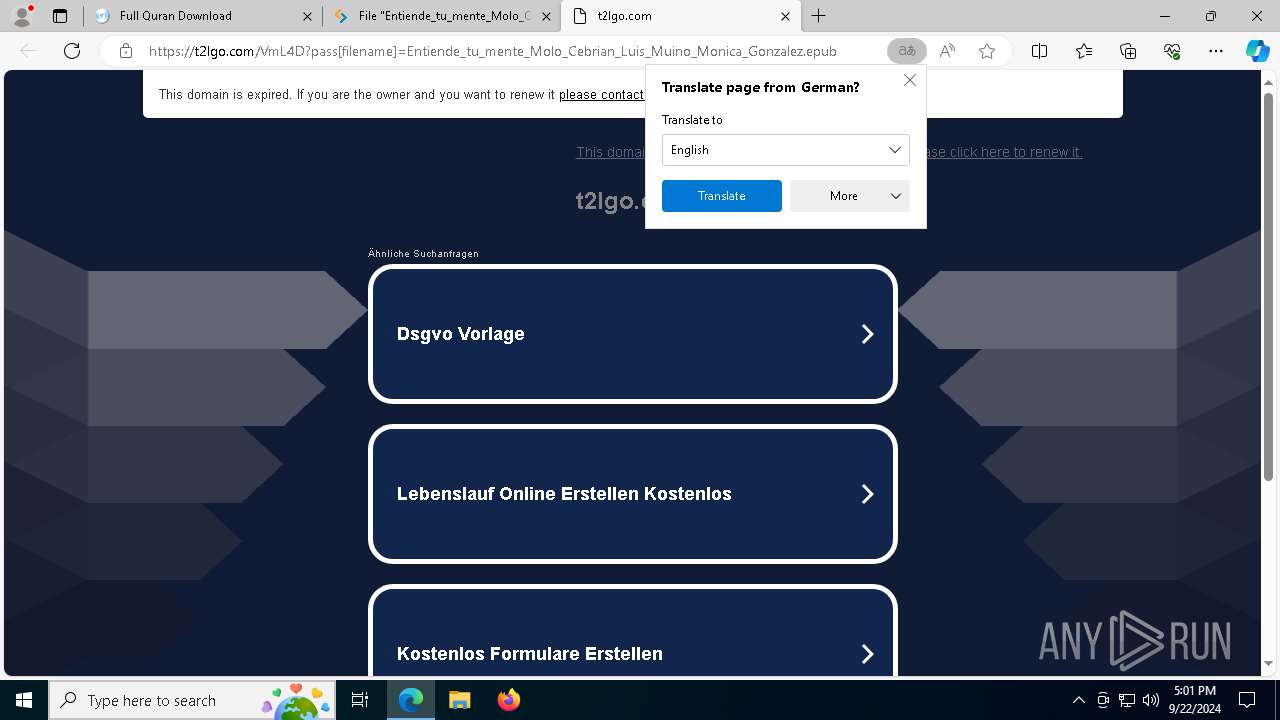This screenshot has height=720, width=1280.
Task: Open the Translate to English dropdown
Action: pyautogui.click(x=785, y=150)
